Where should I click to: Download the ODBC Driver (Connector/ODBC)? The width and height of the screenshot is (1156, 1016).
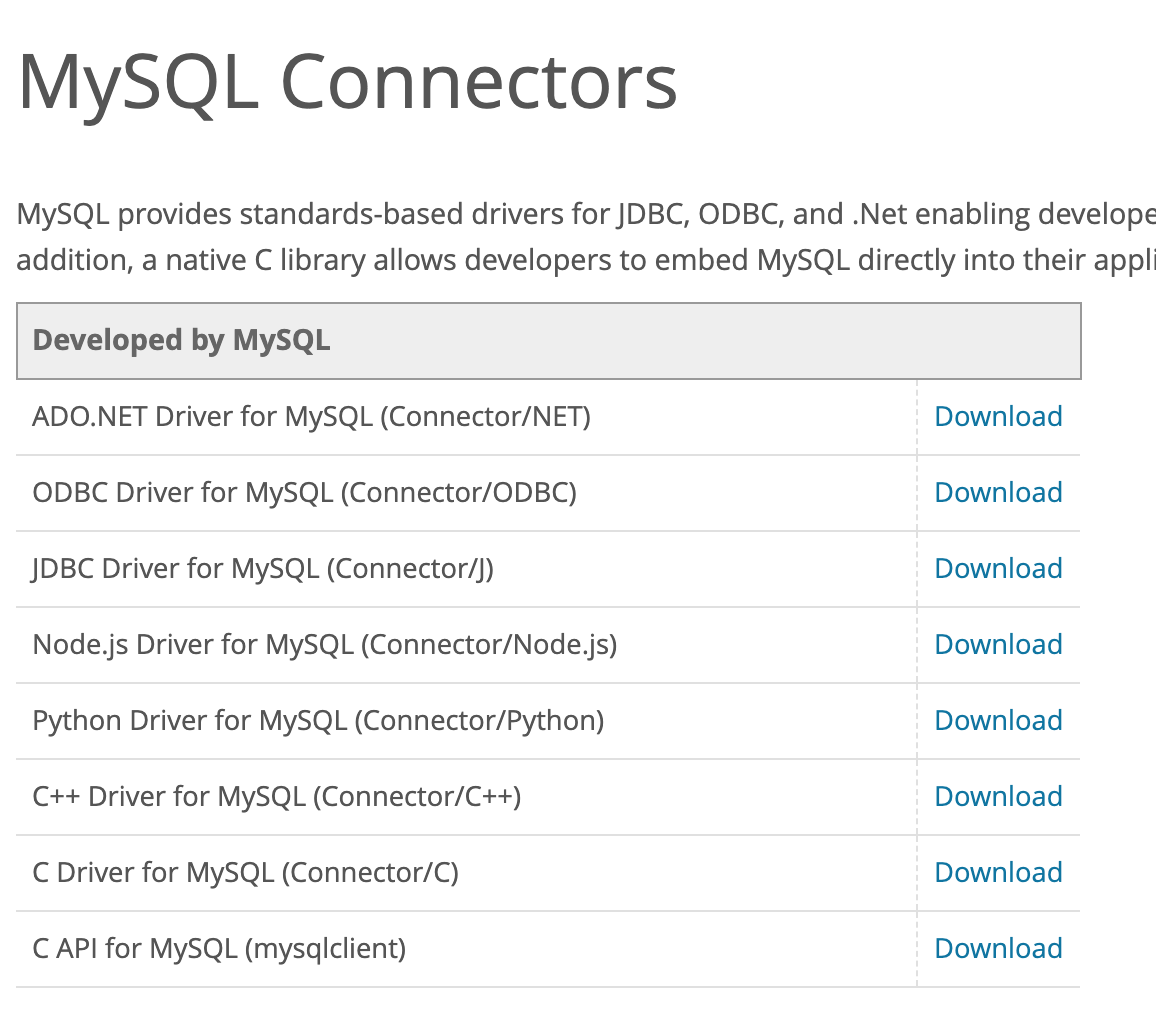(998, 493)
